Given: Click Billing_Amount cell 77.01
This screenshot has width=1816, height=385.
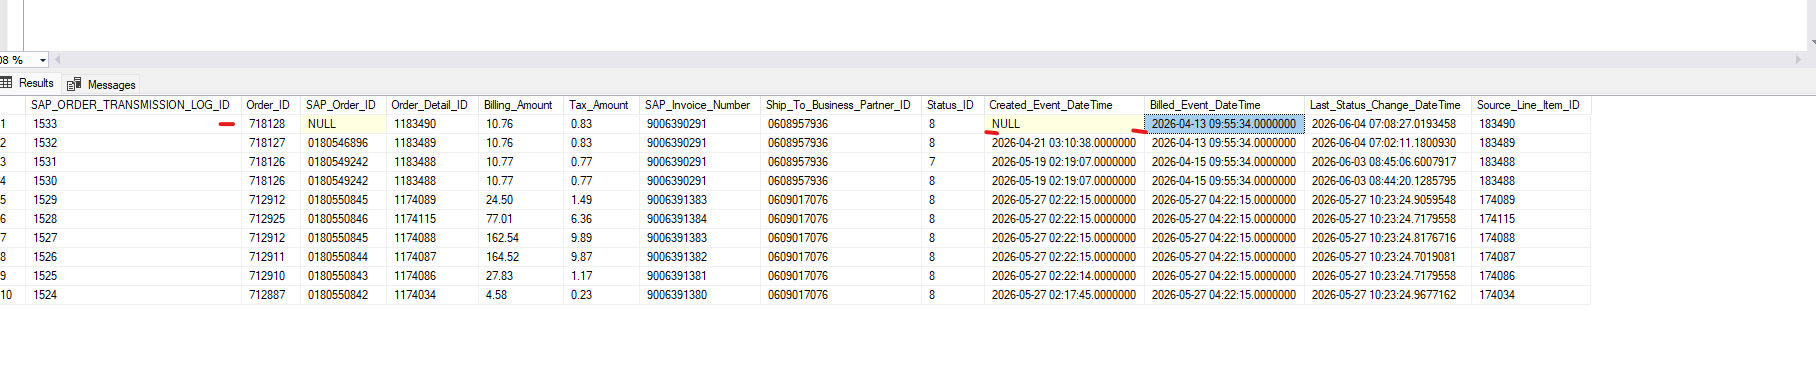Looking at the screenshot, I should pyautogui.click(x=520, y=219).
